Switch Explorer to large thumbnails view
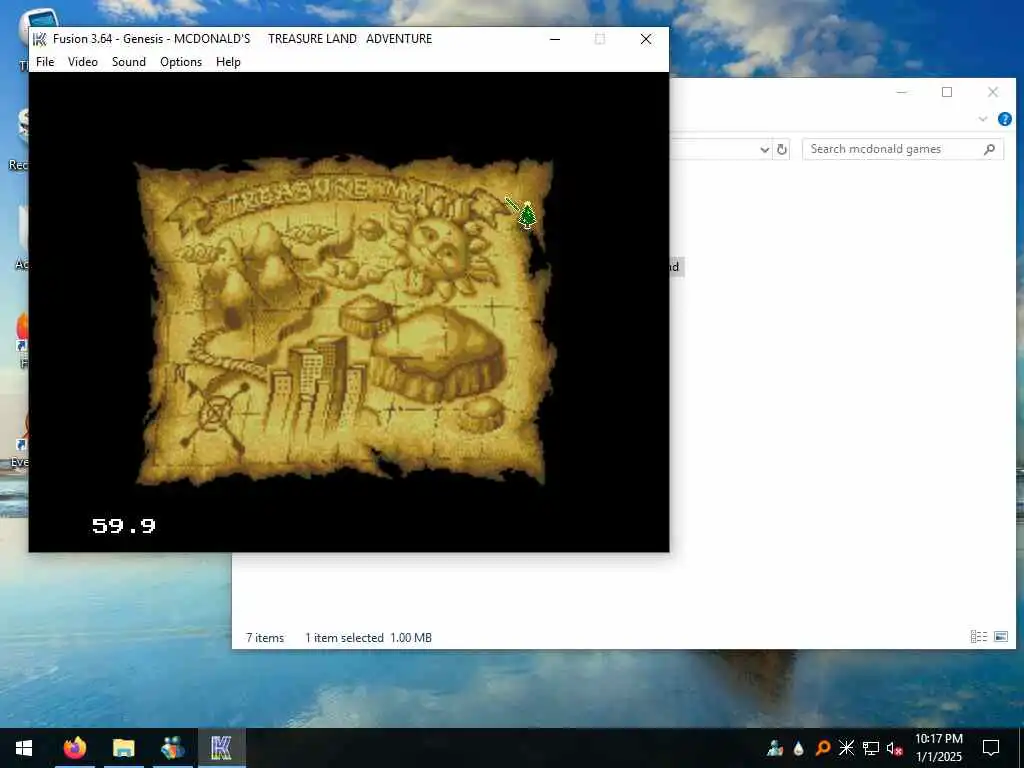This screenshot has height=768, width=1024. pyautogui.click(x=1000, y=637)
